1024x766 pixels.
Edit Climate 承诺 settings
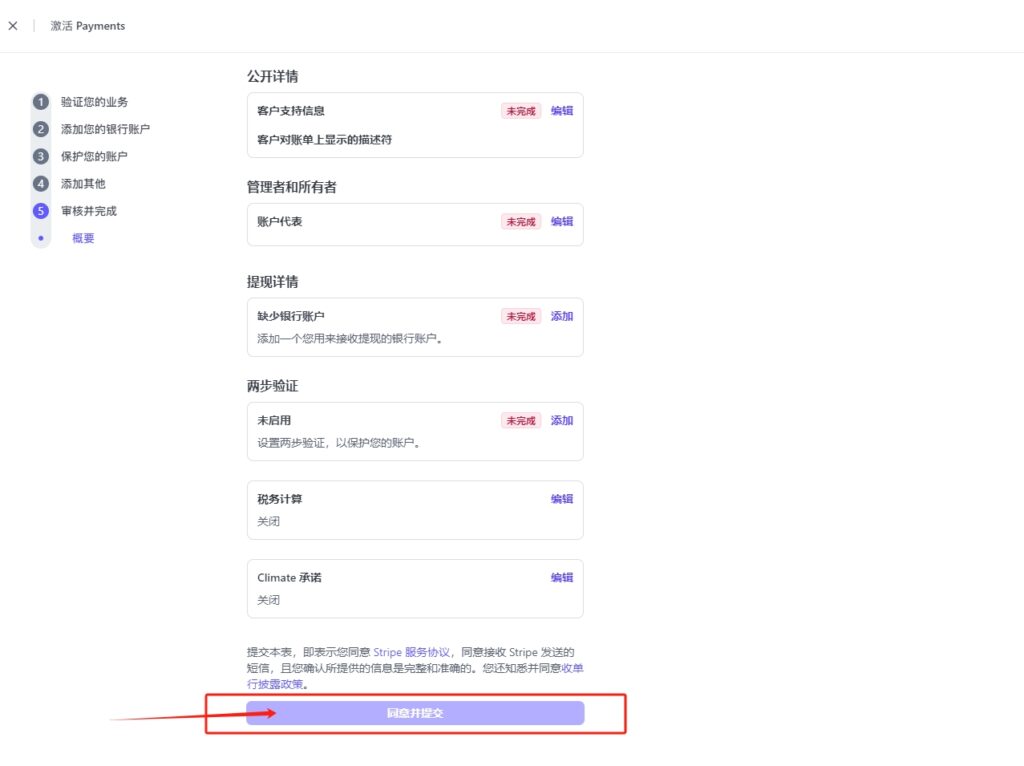click(x=562, y=577)
